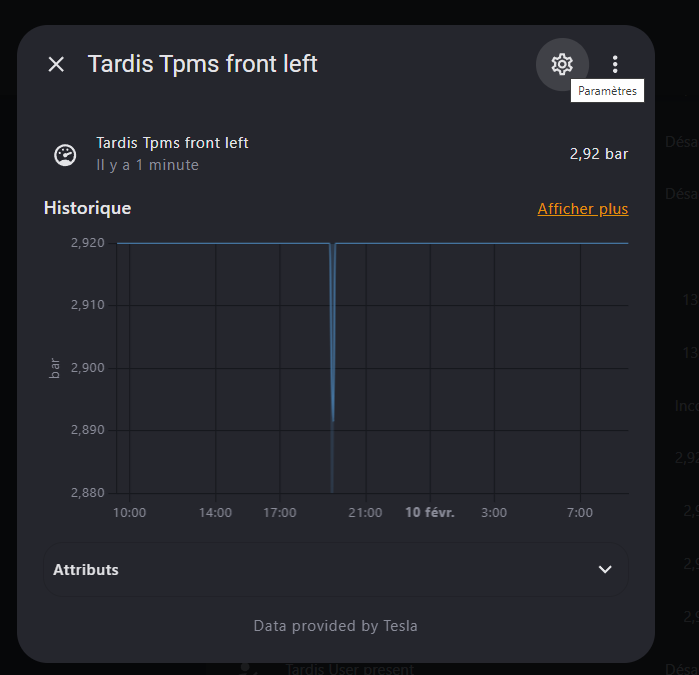The height and width of the screenshot is (675, 699).
Task: Click the "bar" unit label on y-axis
Action: click(x=55, y=367)
